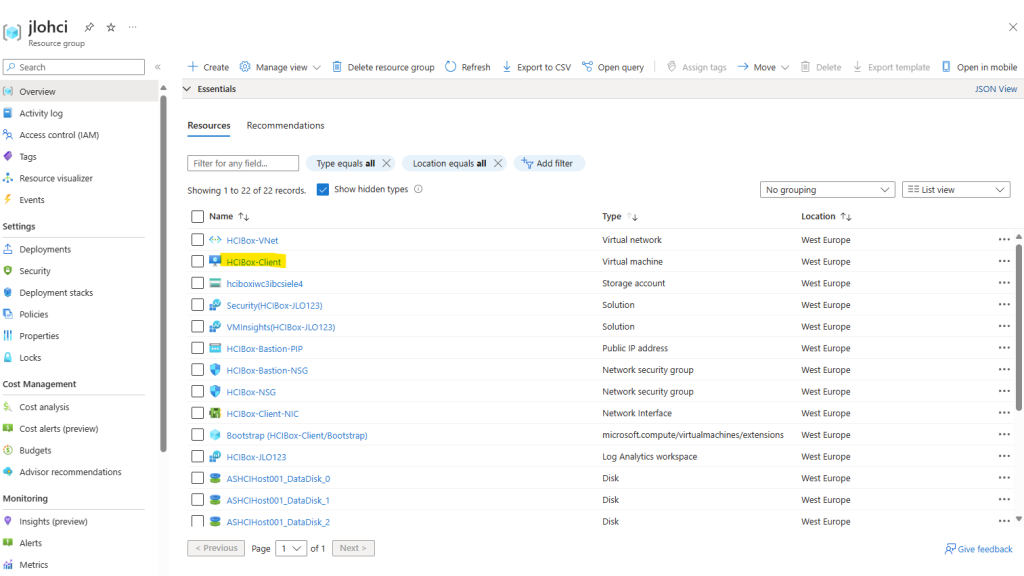The image size is (1024, 576).
Task: Click the HCIBox-Client virtual machine icon
Action: (215, 261)
